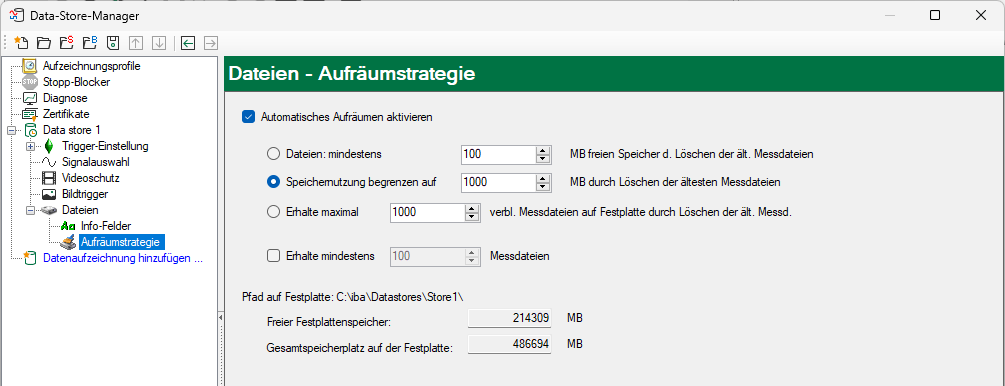Click the Stopp-Blocker stop sign icon
The width and height of the screenshot is (1005, 386).
pyautogui.click(x=30, y=82)
